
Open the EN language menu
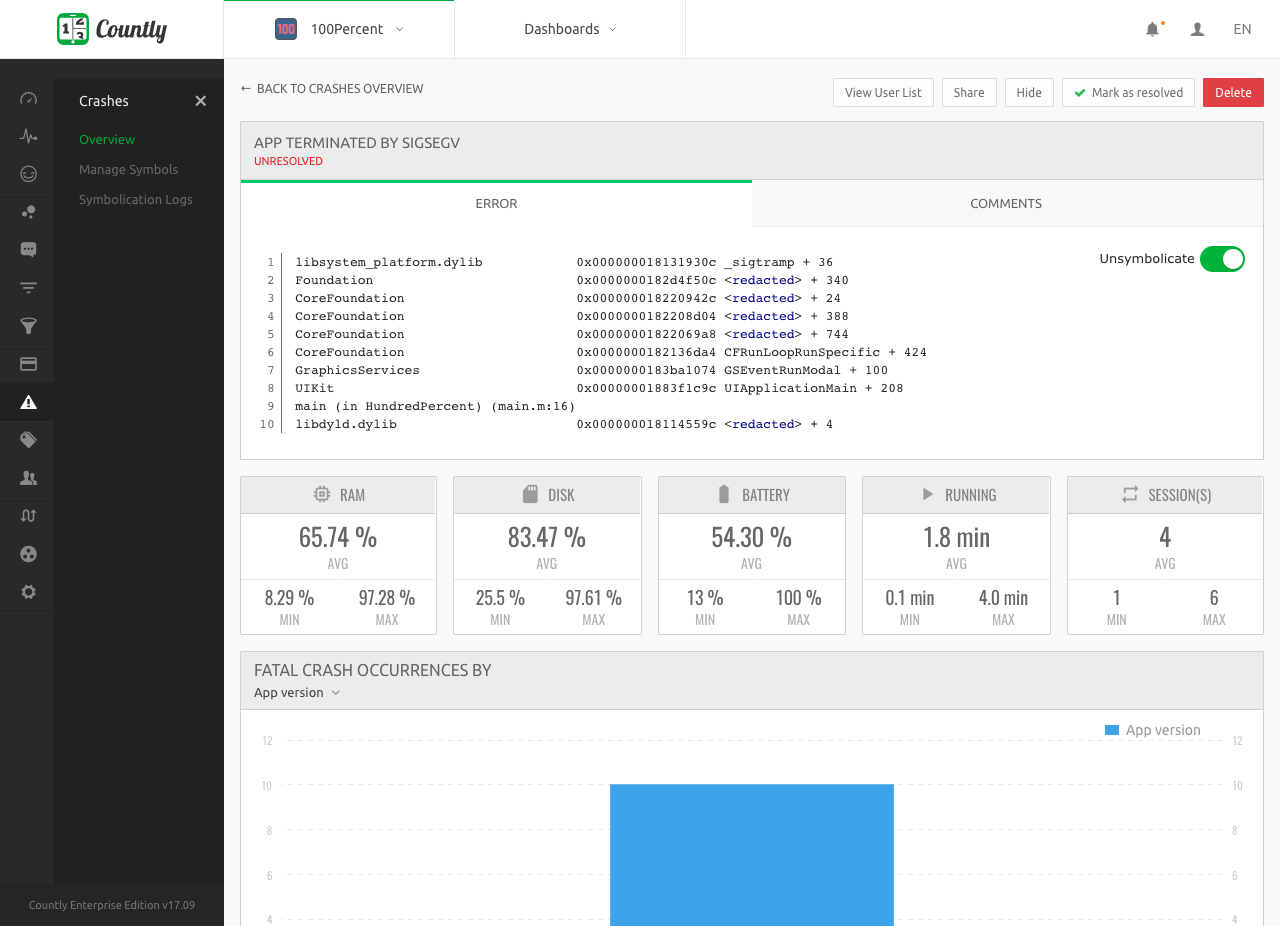click(1242, 29)
